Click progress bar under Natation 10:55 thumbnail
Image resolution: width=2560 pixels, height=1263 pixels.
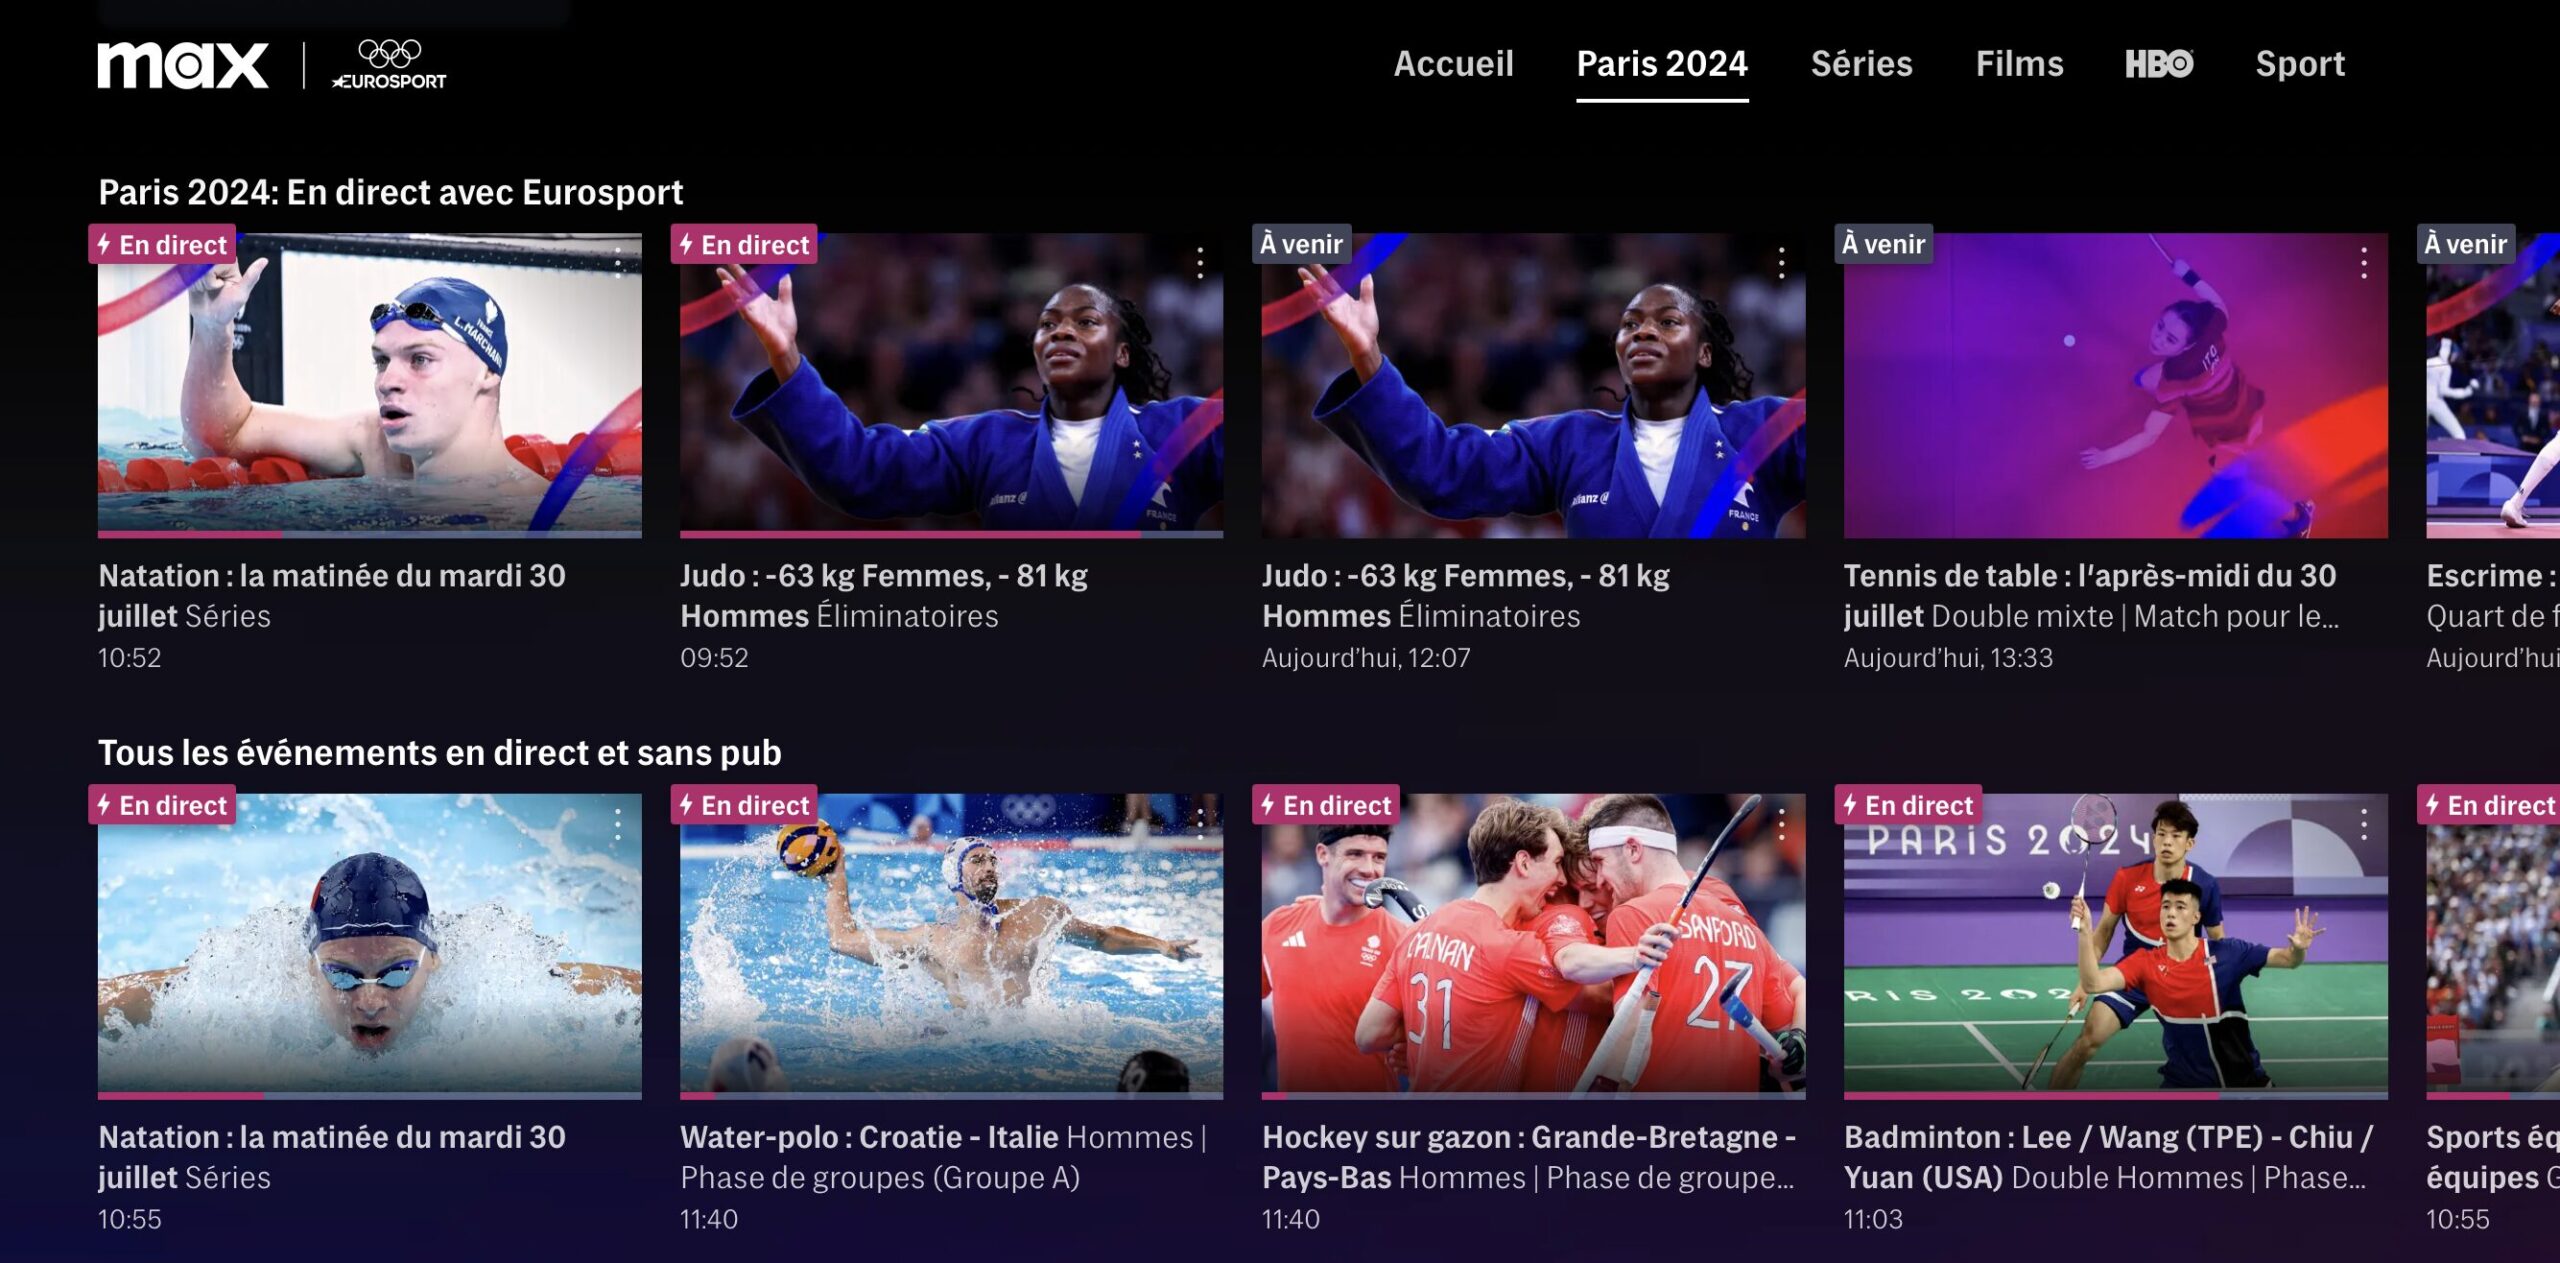pyautogui.click(x=370, y=1096)
